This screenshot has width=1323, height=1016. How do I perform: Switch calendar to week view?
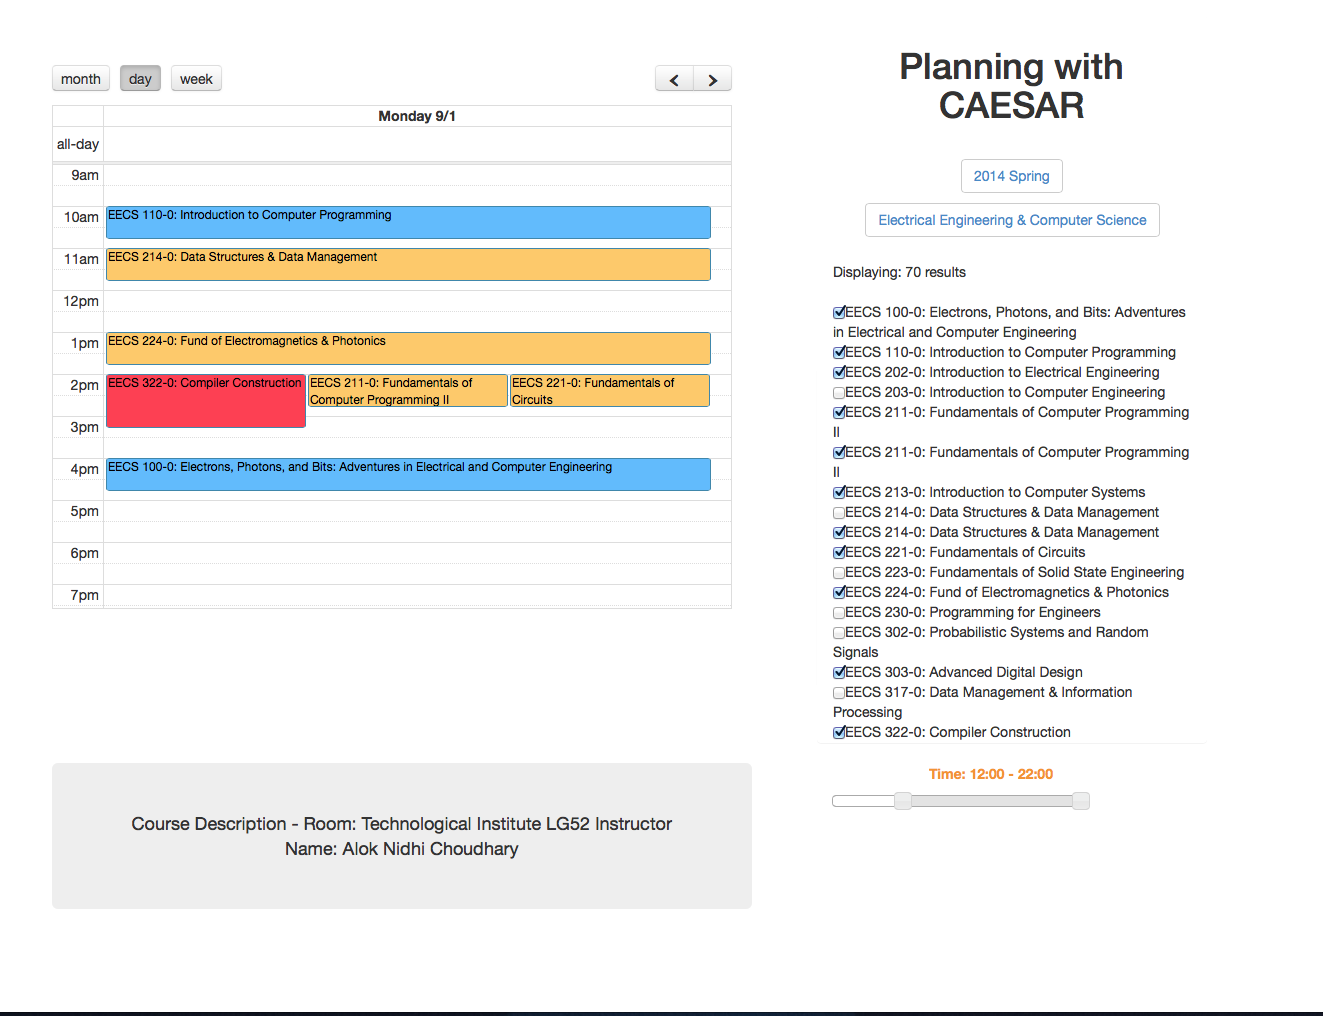(x=196, y=79)
